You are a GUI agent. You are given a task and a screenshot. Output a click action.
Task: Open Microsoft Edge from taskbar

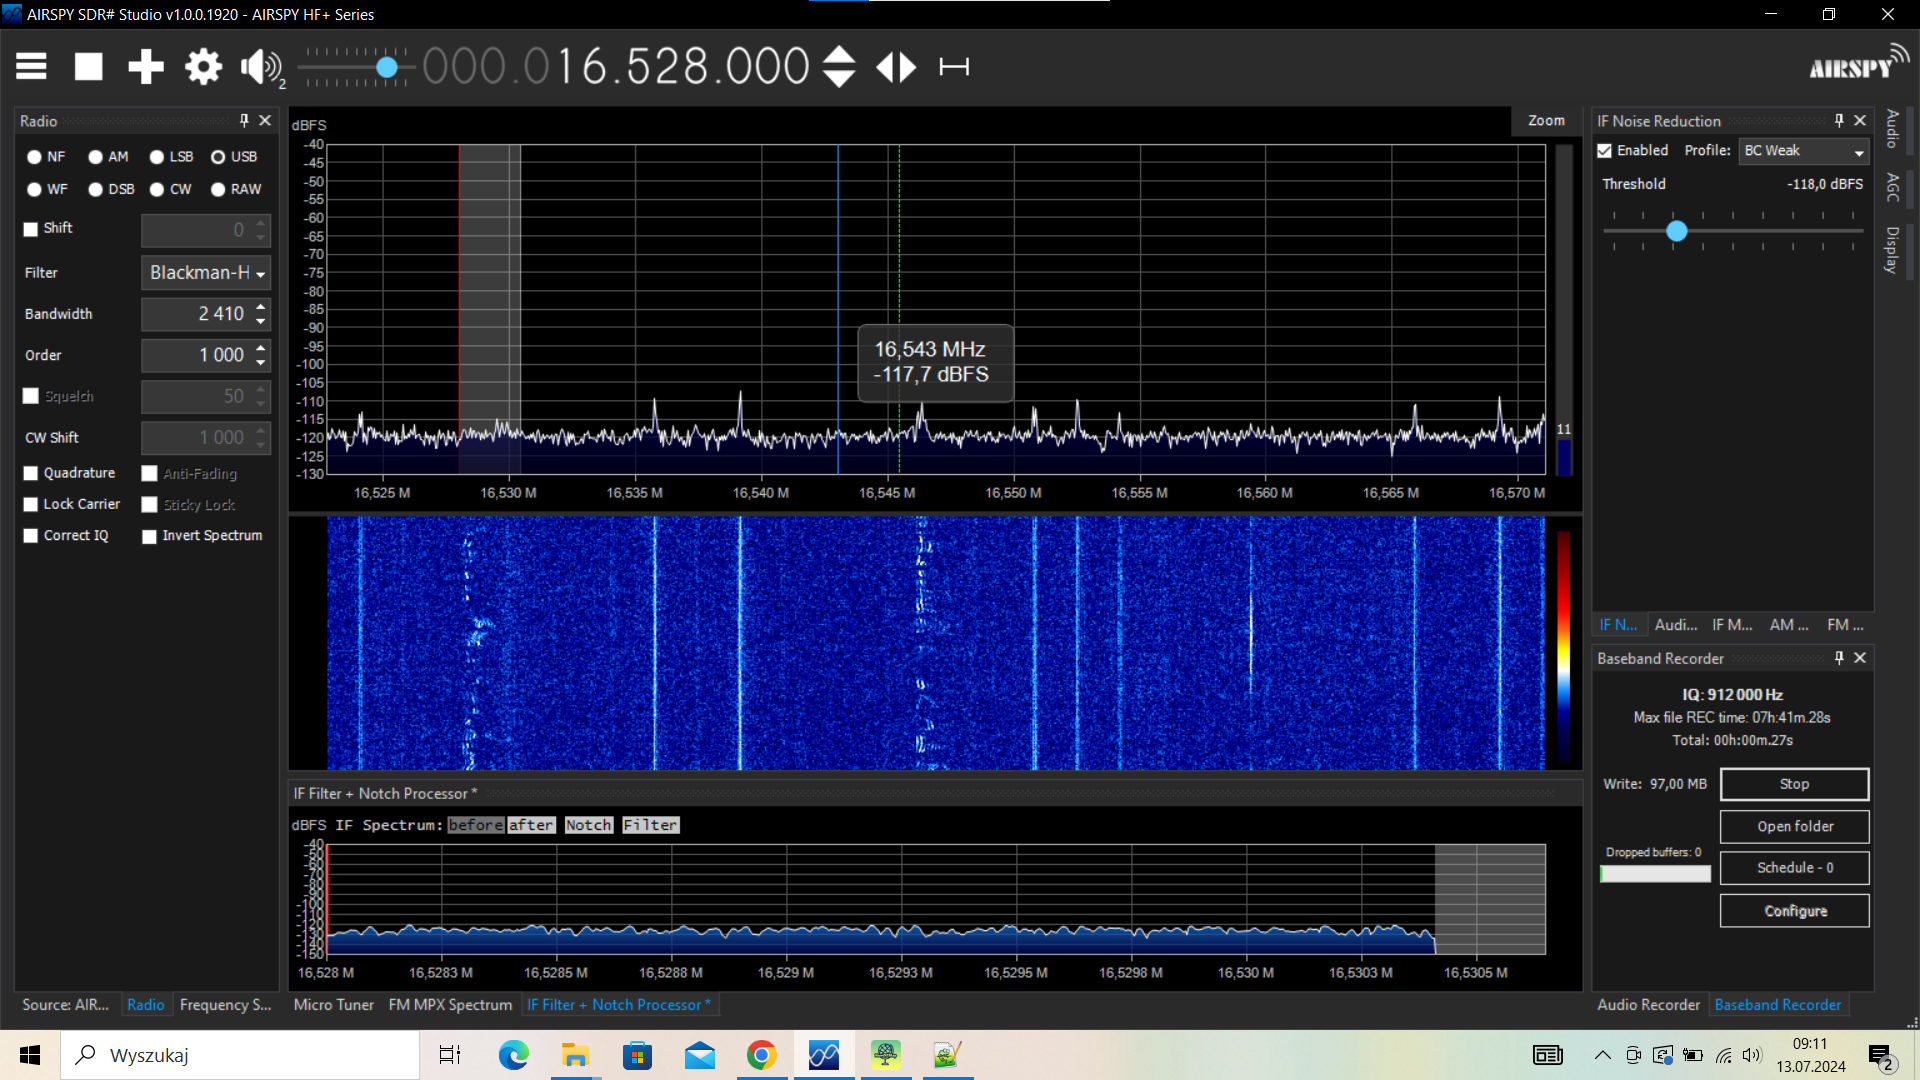tap(514, 1055)
